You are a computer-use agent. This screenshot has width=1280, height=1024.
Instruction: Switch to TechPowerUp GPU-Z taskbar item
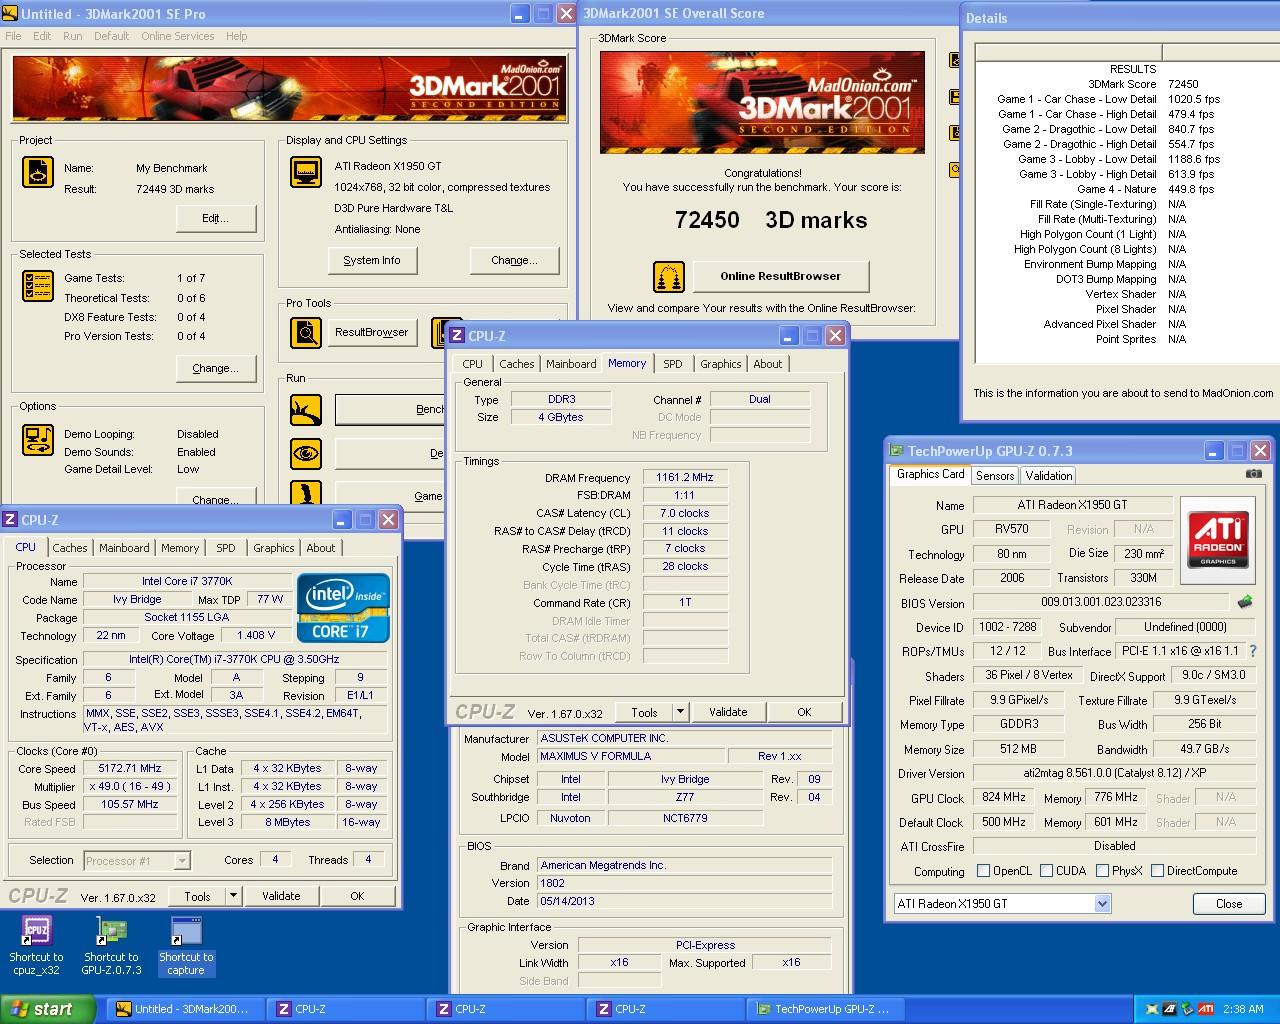[x=826, y=1009]
